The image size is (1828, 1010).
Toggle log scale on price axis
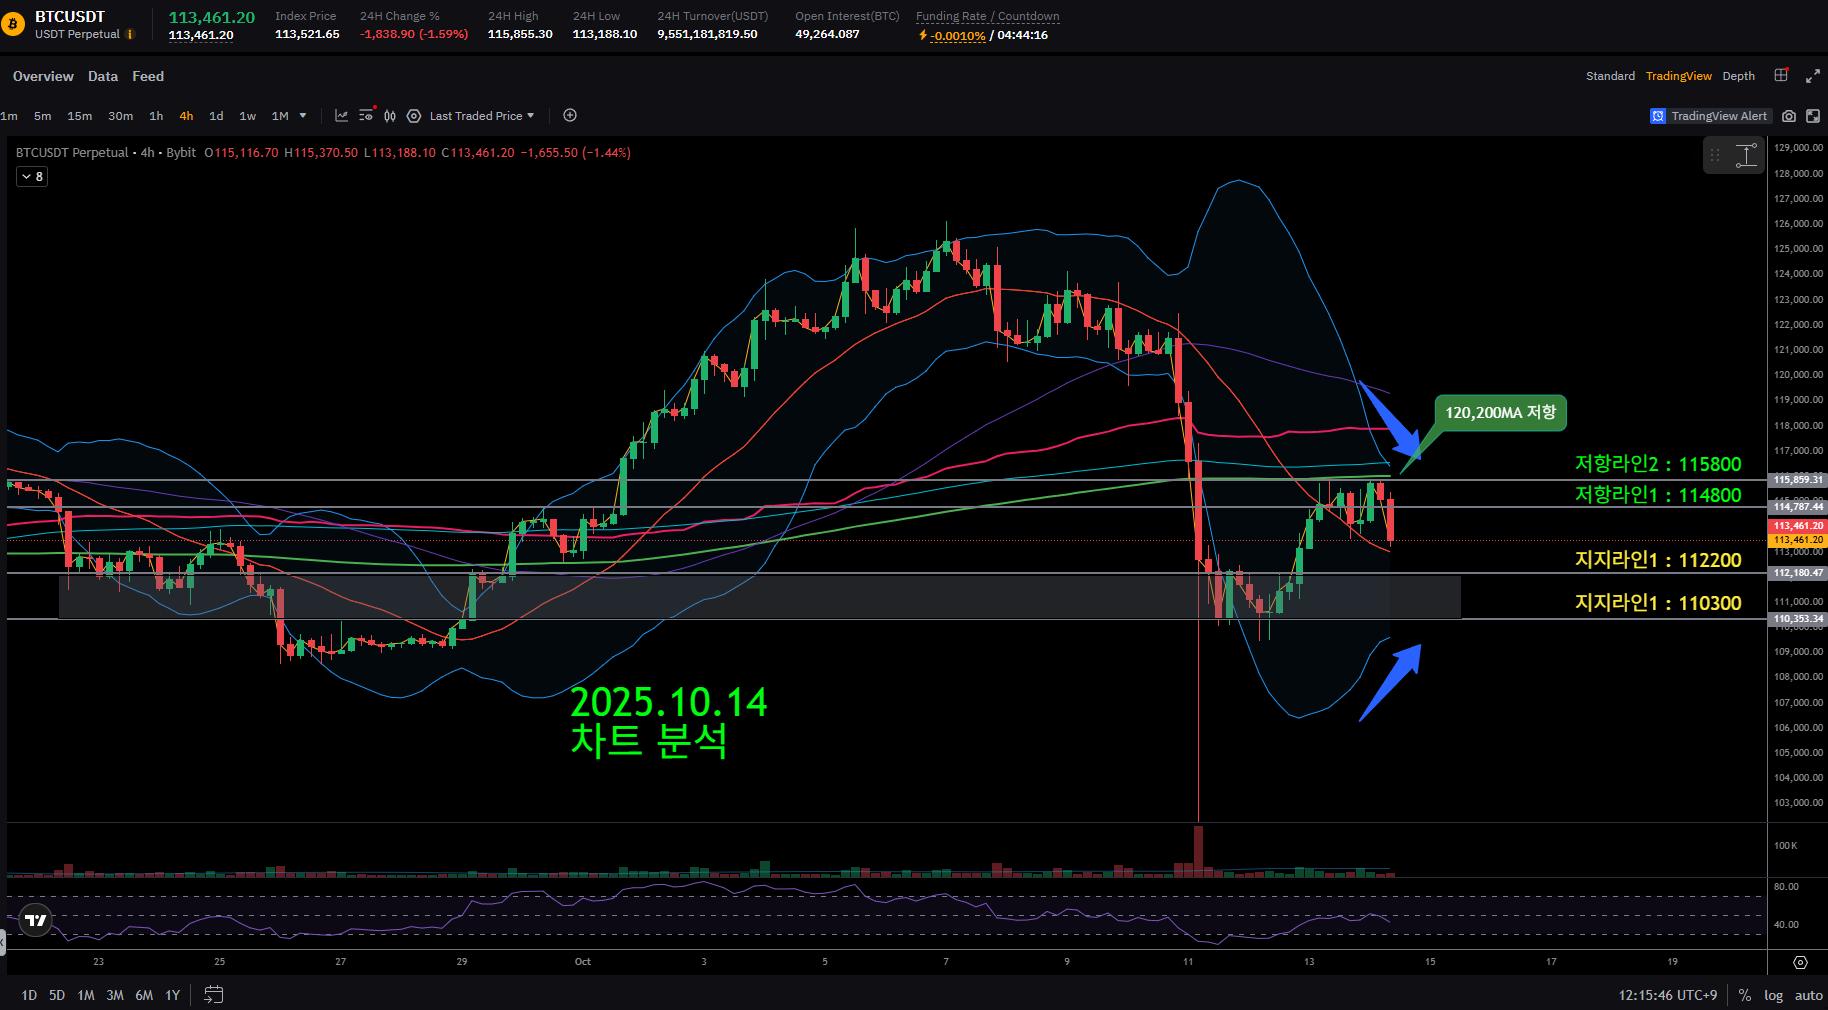1773,995
